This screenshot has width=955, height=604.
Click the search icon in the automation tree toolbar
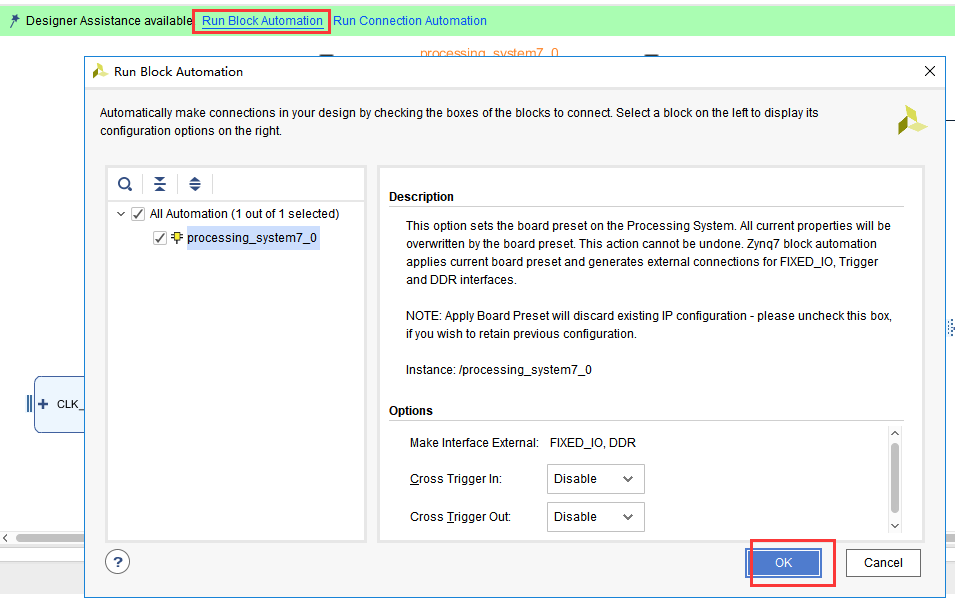(x=125, y=184)
